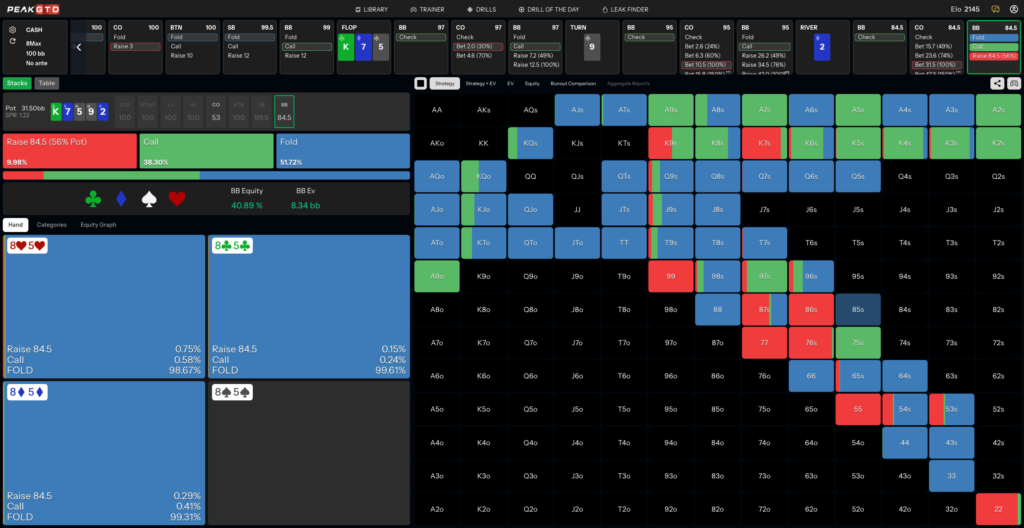The image size is (1024, 528).
Task: Click the BB Equity 40.89 % value
Action: [x=246, y=205]
